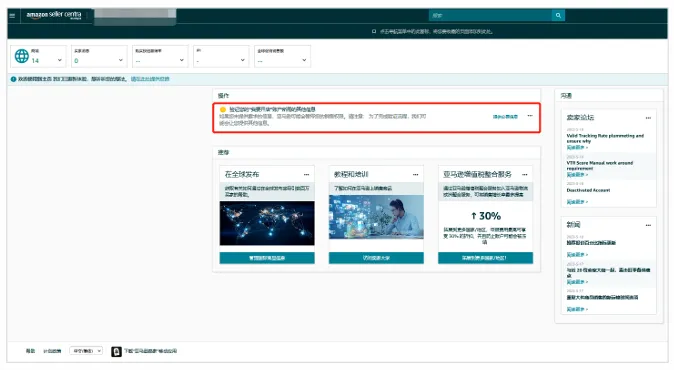Screen dimensions: 674x370
Task: Open the action card three-dot menu
Action: 530,116
